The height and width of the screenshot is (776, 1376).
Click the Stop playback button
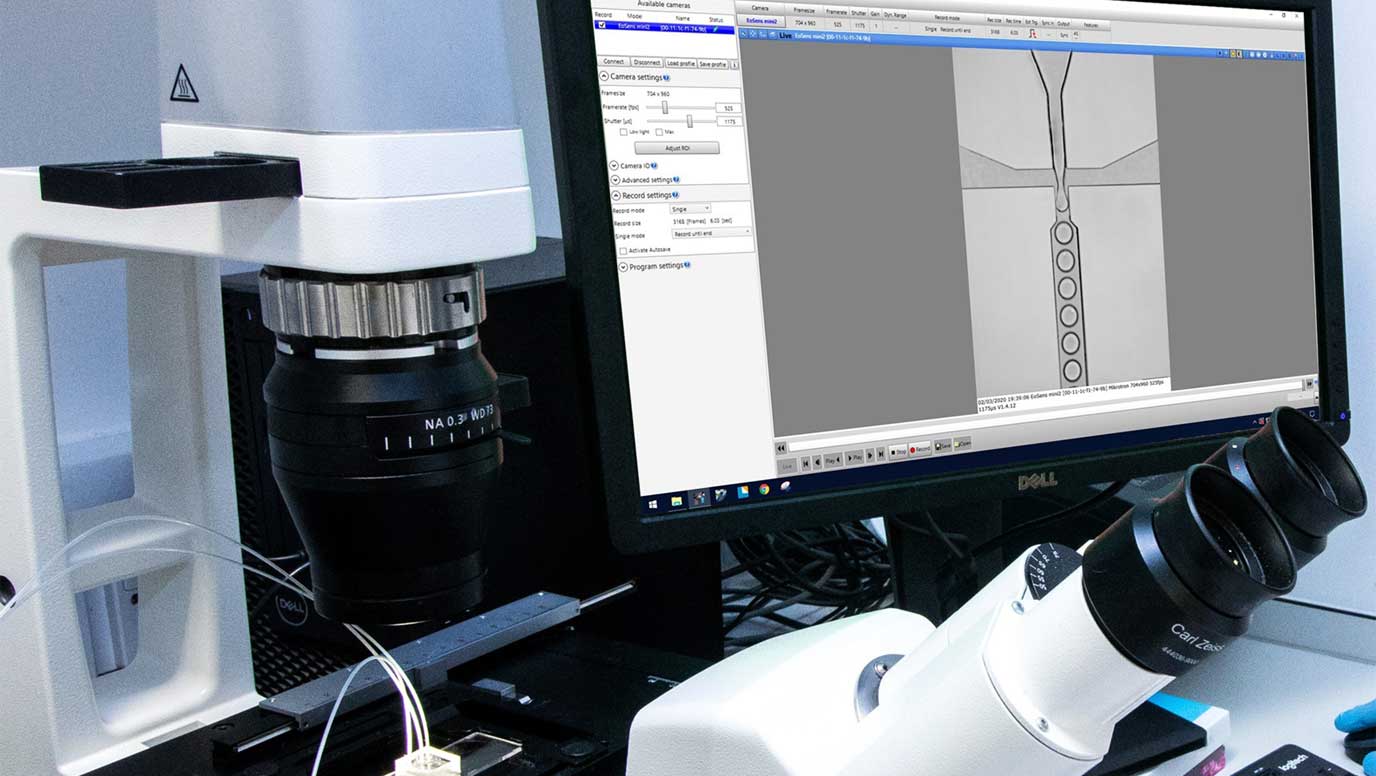[x=897, y=452]
